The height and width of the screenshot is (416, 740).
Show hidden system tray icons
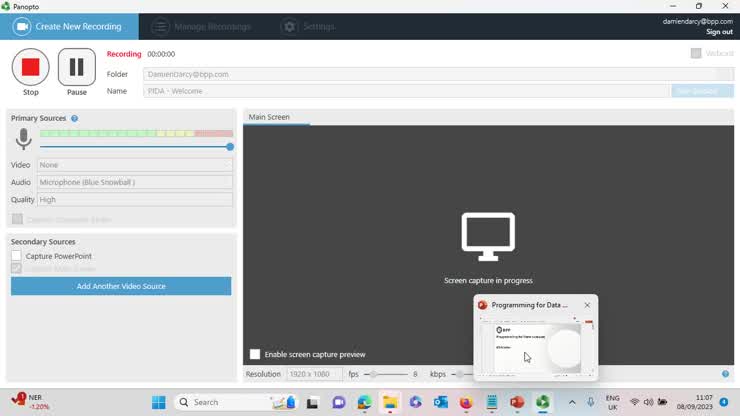[x=572, y=402]
